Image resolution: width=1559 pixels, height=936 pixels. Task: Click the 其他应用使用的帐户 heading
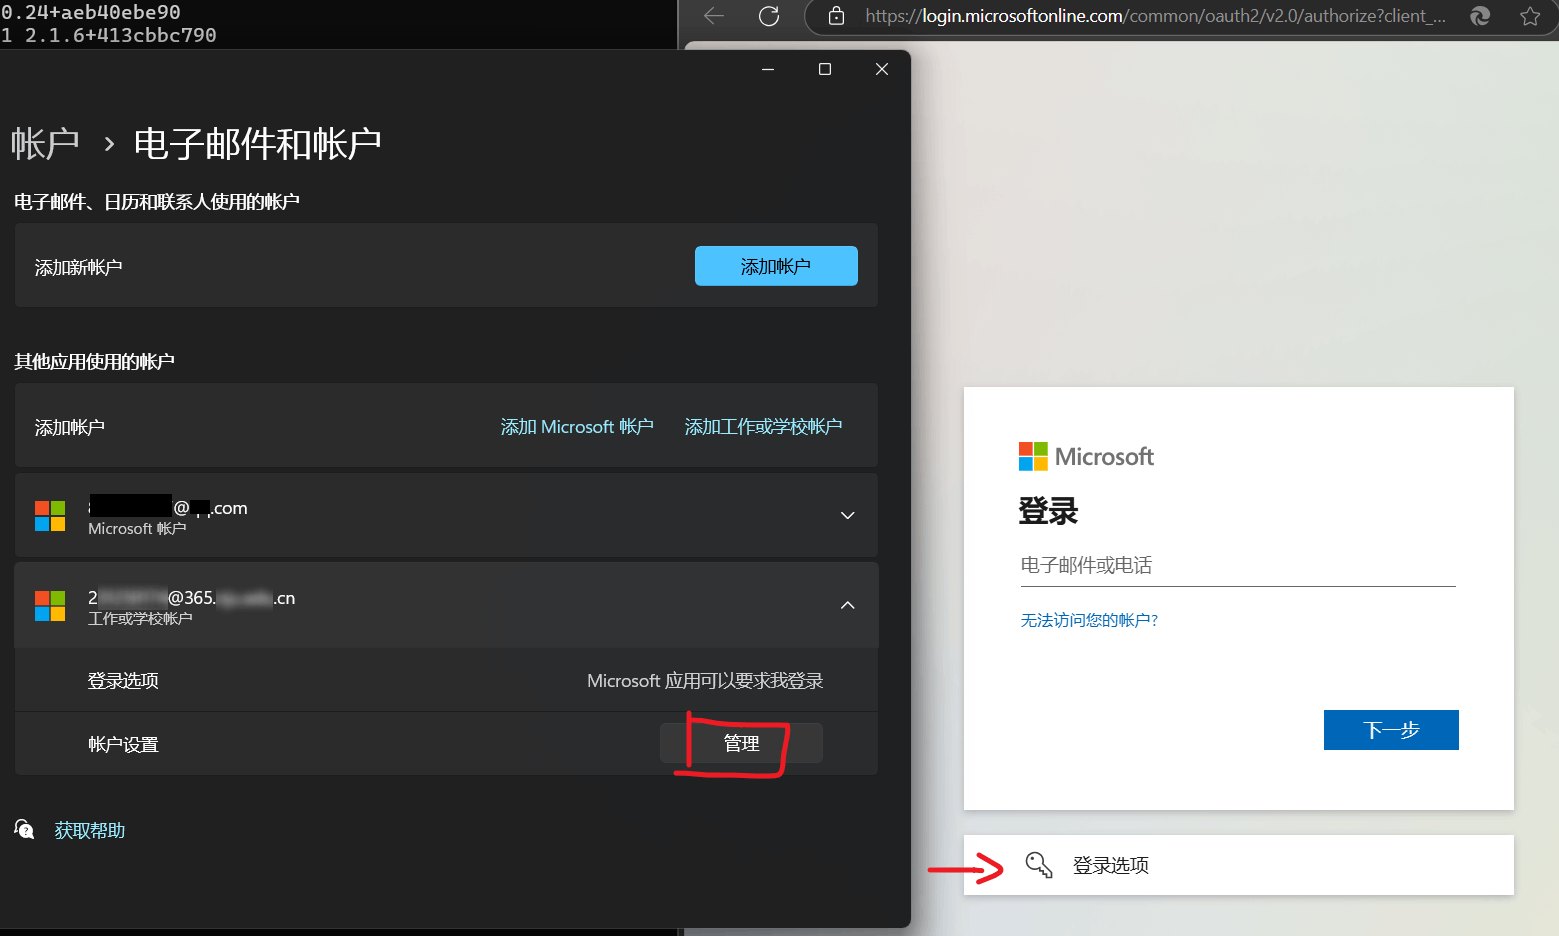point(95,361)
